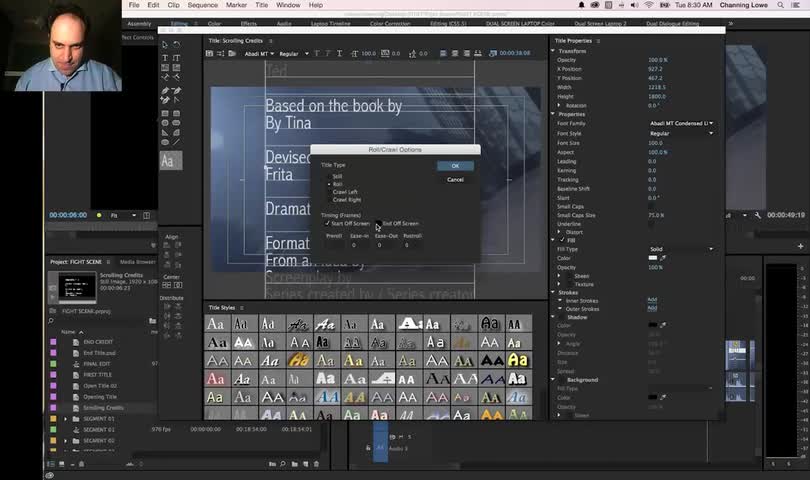Click the Background color swatch
The image size is (810, 480).
(x=653, y=397)
